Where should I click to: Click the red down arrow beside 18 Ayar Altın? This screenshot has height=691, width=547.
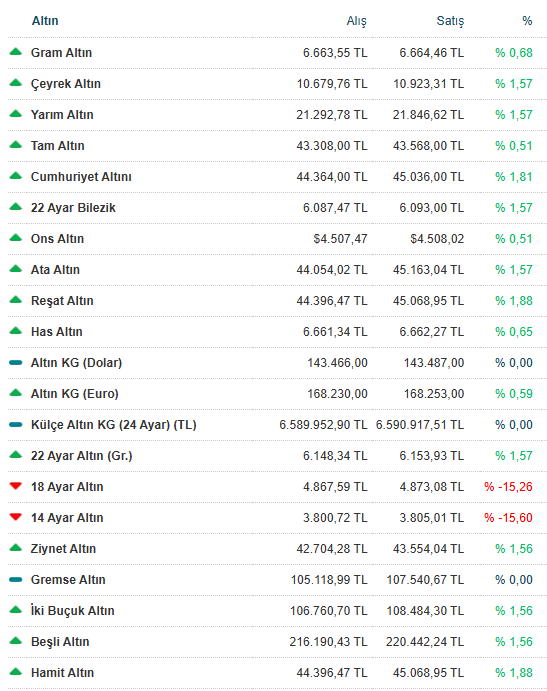[15, 486]
